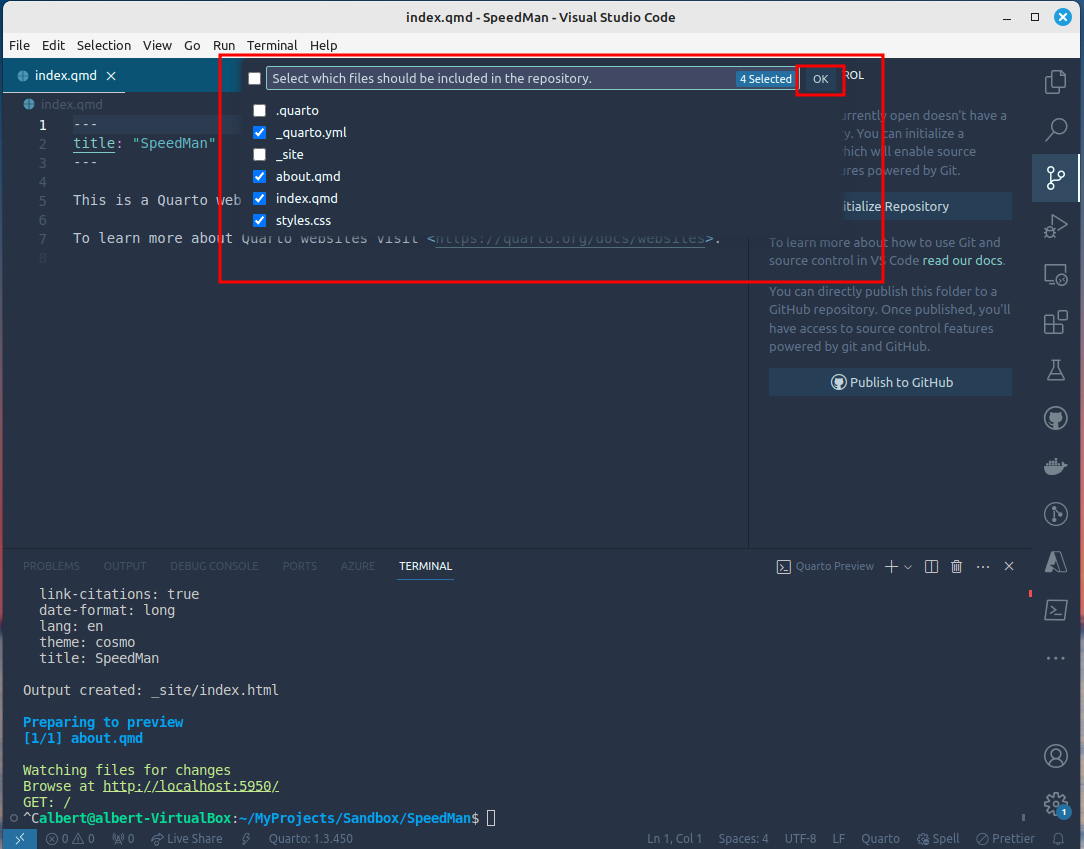Open the Explorer view in activity bar
The width and height of the screenshot is (1084, 849).
[1056, 82]
